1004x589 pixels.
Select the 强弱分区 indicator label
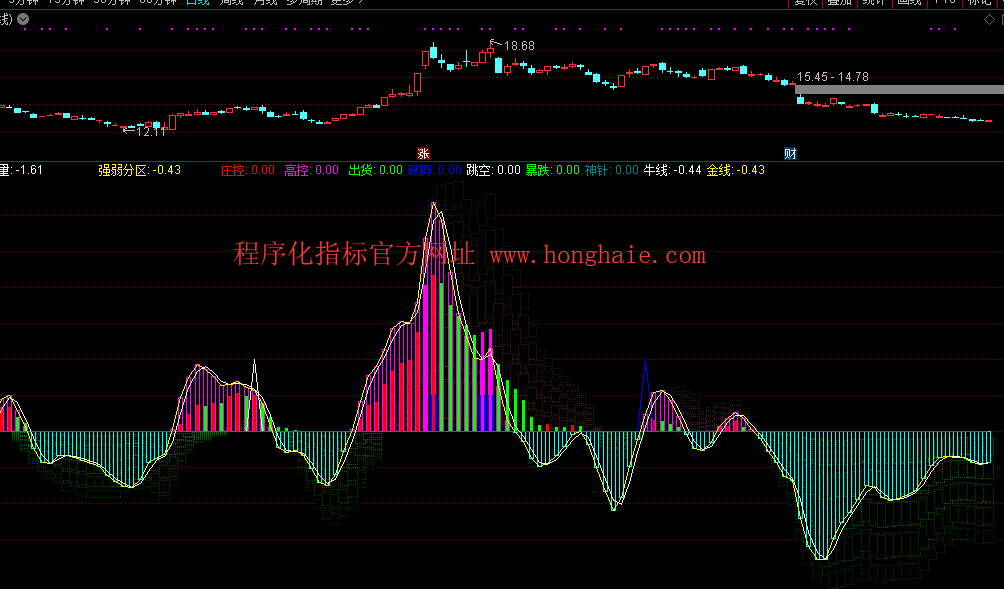(123, 170)
